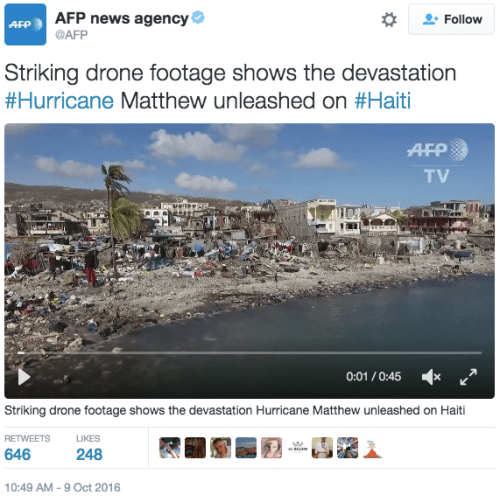This screenshot has width=500, height=502.
Task: Click the AFP news agency name
Action: 122,18
